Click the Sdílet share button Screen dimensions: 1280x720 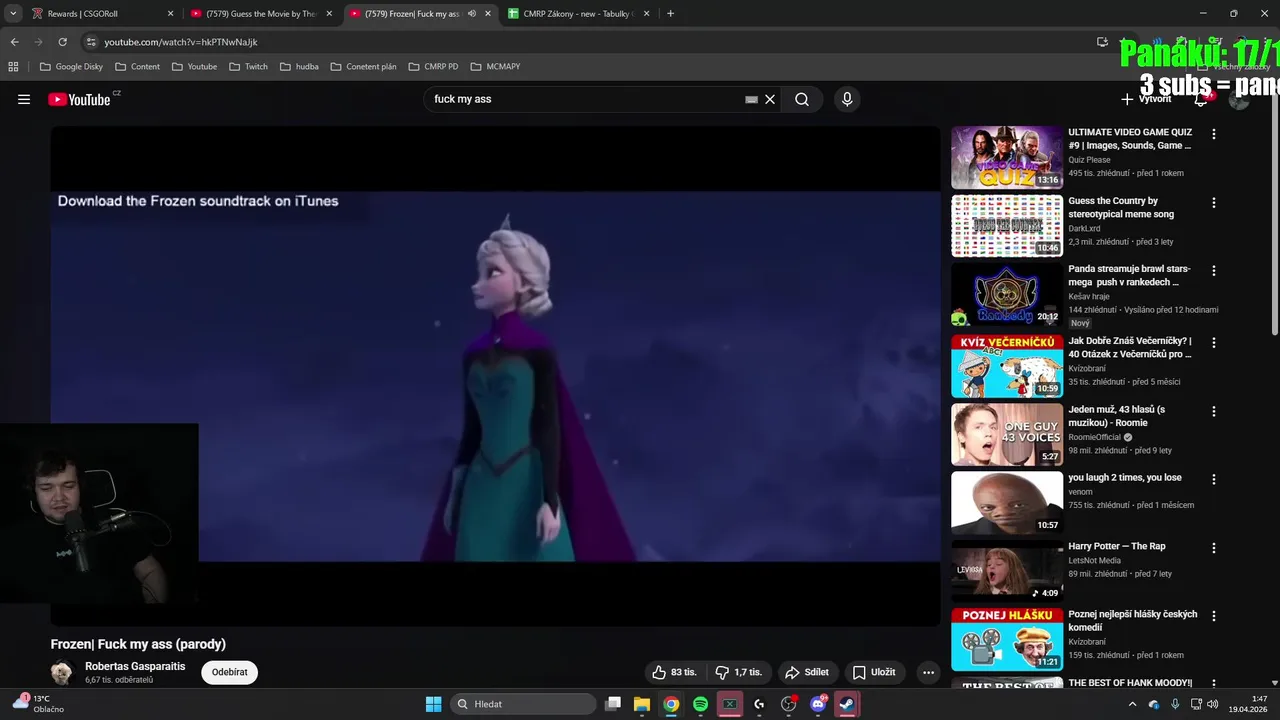[807, 672]
